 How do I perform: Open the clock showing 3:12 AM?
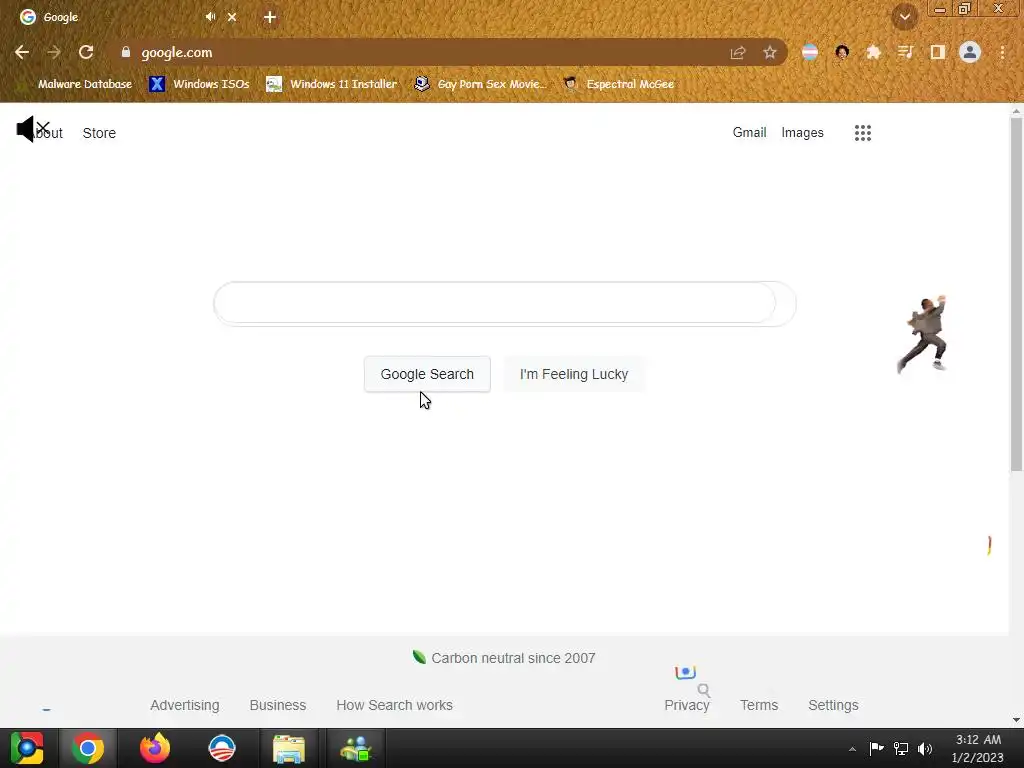(x=978, y=748)
